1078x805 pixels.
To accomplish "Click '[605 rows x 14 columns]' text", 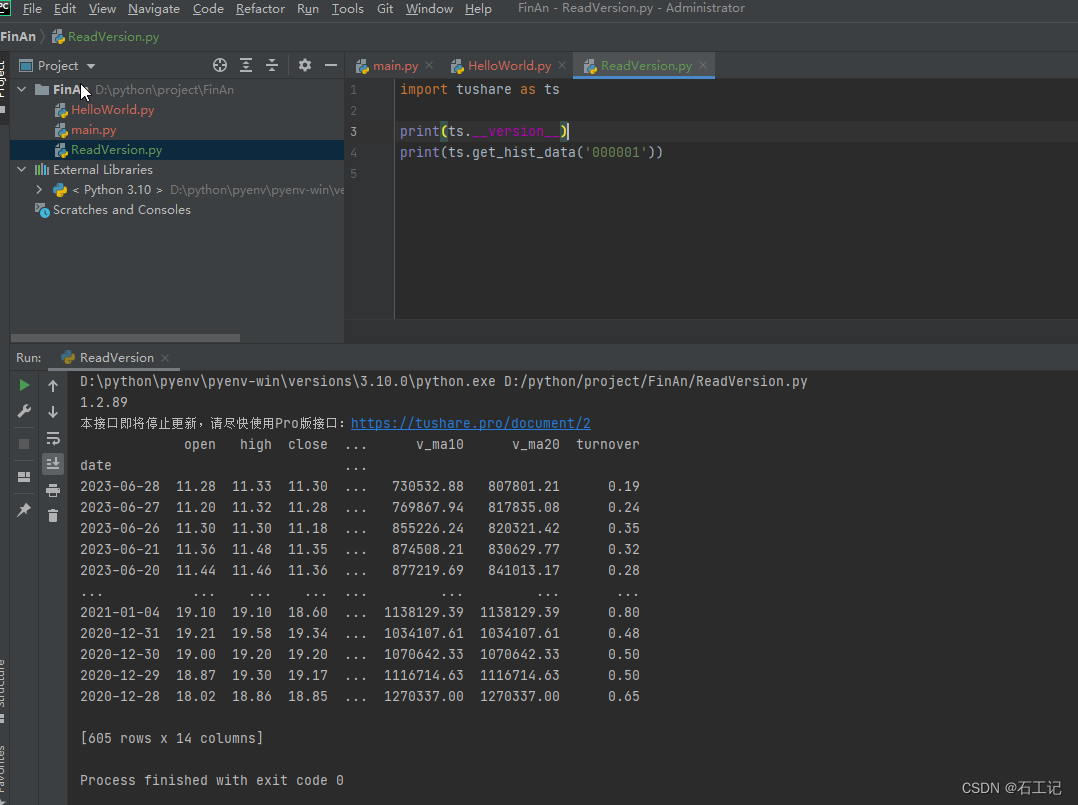I will (172, 738).
